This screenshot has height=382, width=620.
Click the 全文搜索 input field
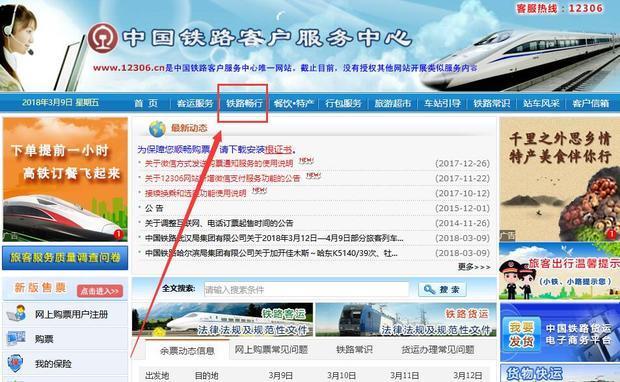(x=306, y=289)
